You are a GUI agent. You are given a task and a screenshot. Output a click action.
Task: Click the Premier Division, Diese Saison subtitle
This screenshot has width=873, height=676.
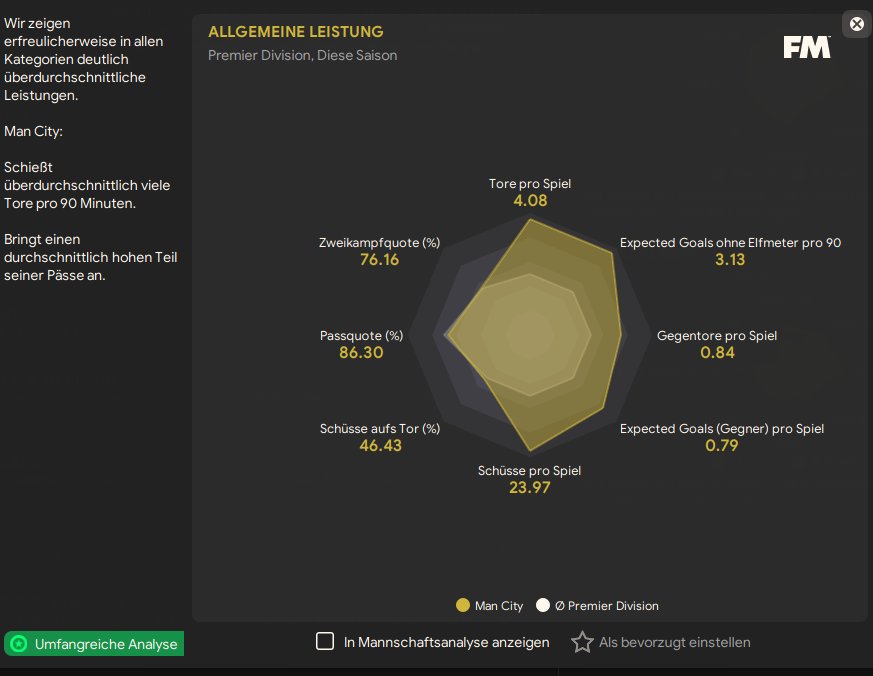302,55
